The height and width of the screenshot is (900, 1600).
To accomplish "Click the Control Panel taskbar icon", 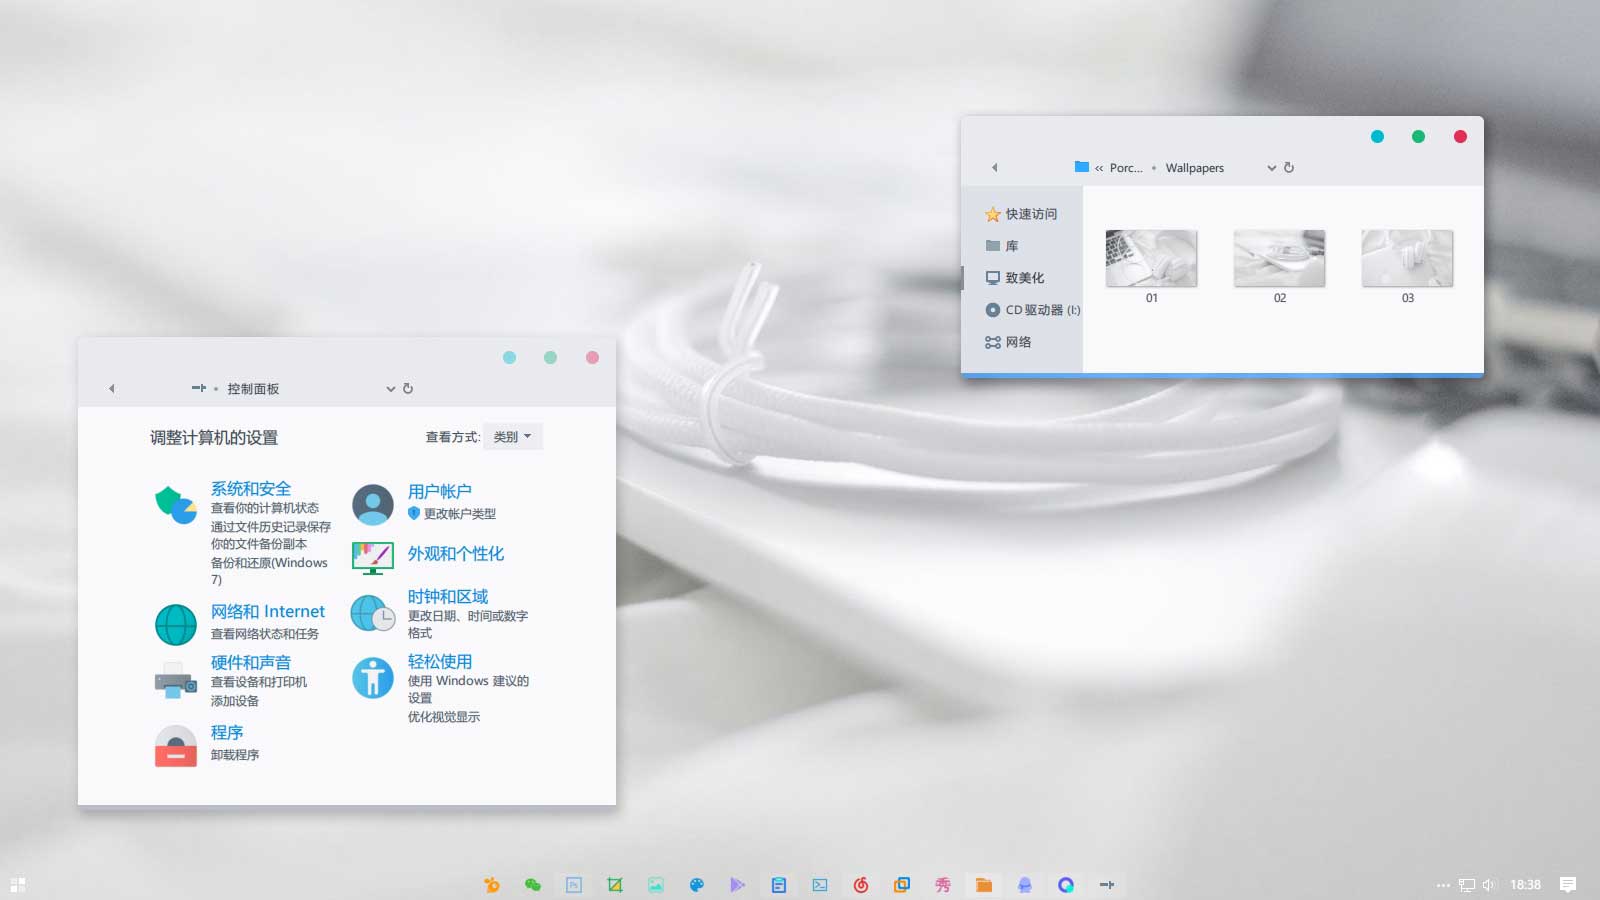I will click(x=1106, y=885).
